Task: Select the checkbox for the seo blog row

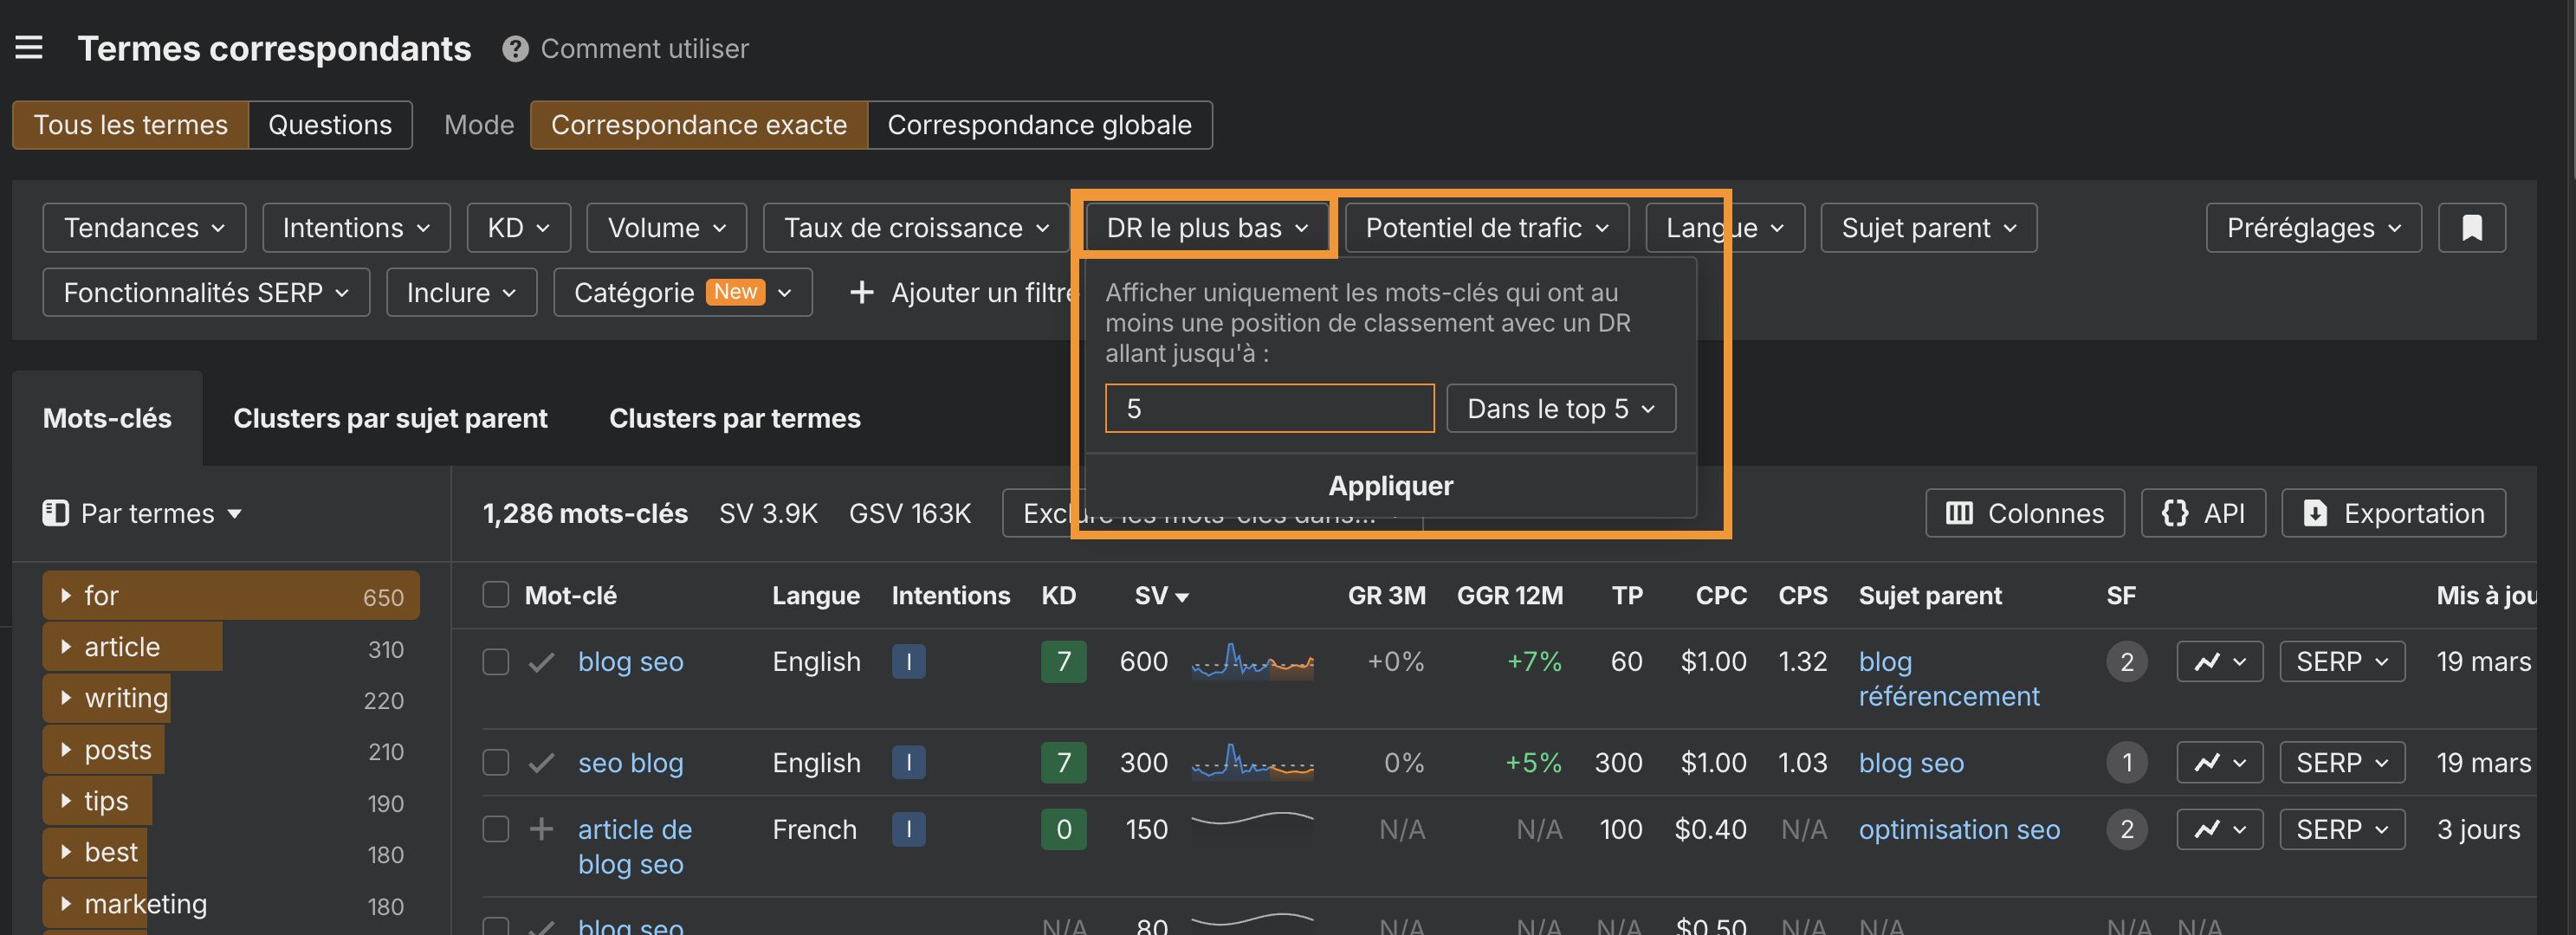Action: [495, 762]
